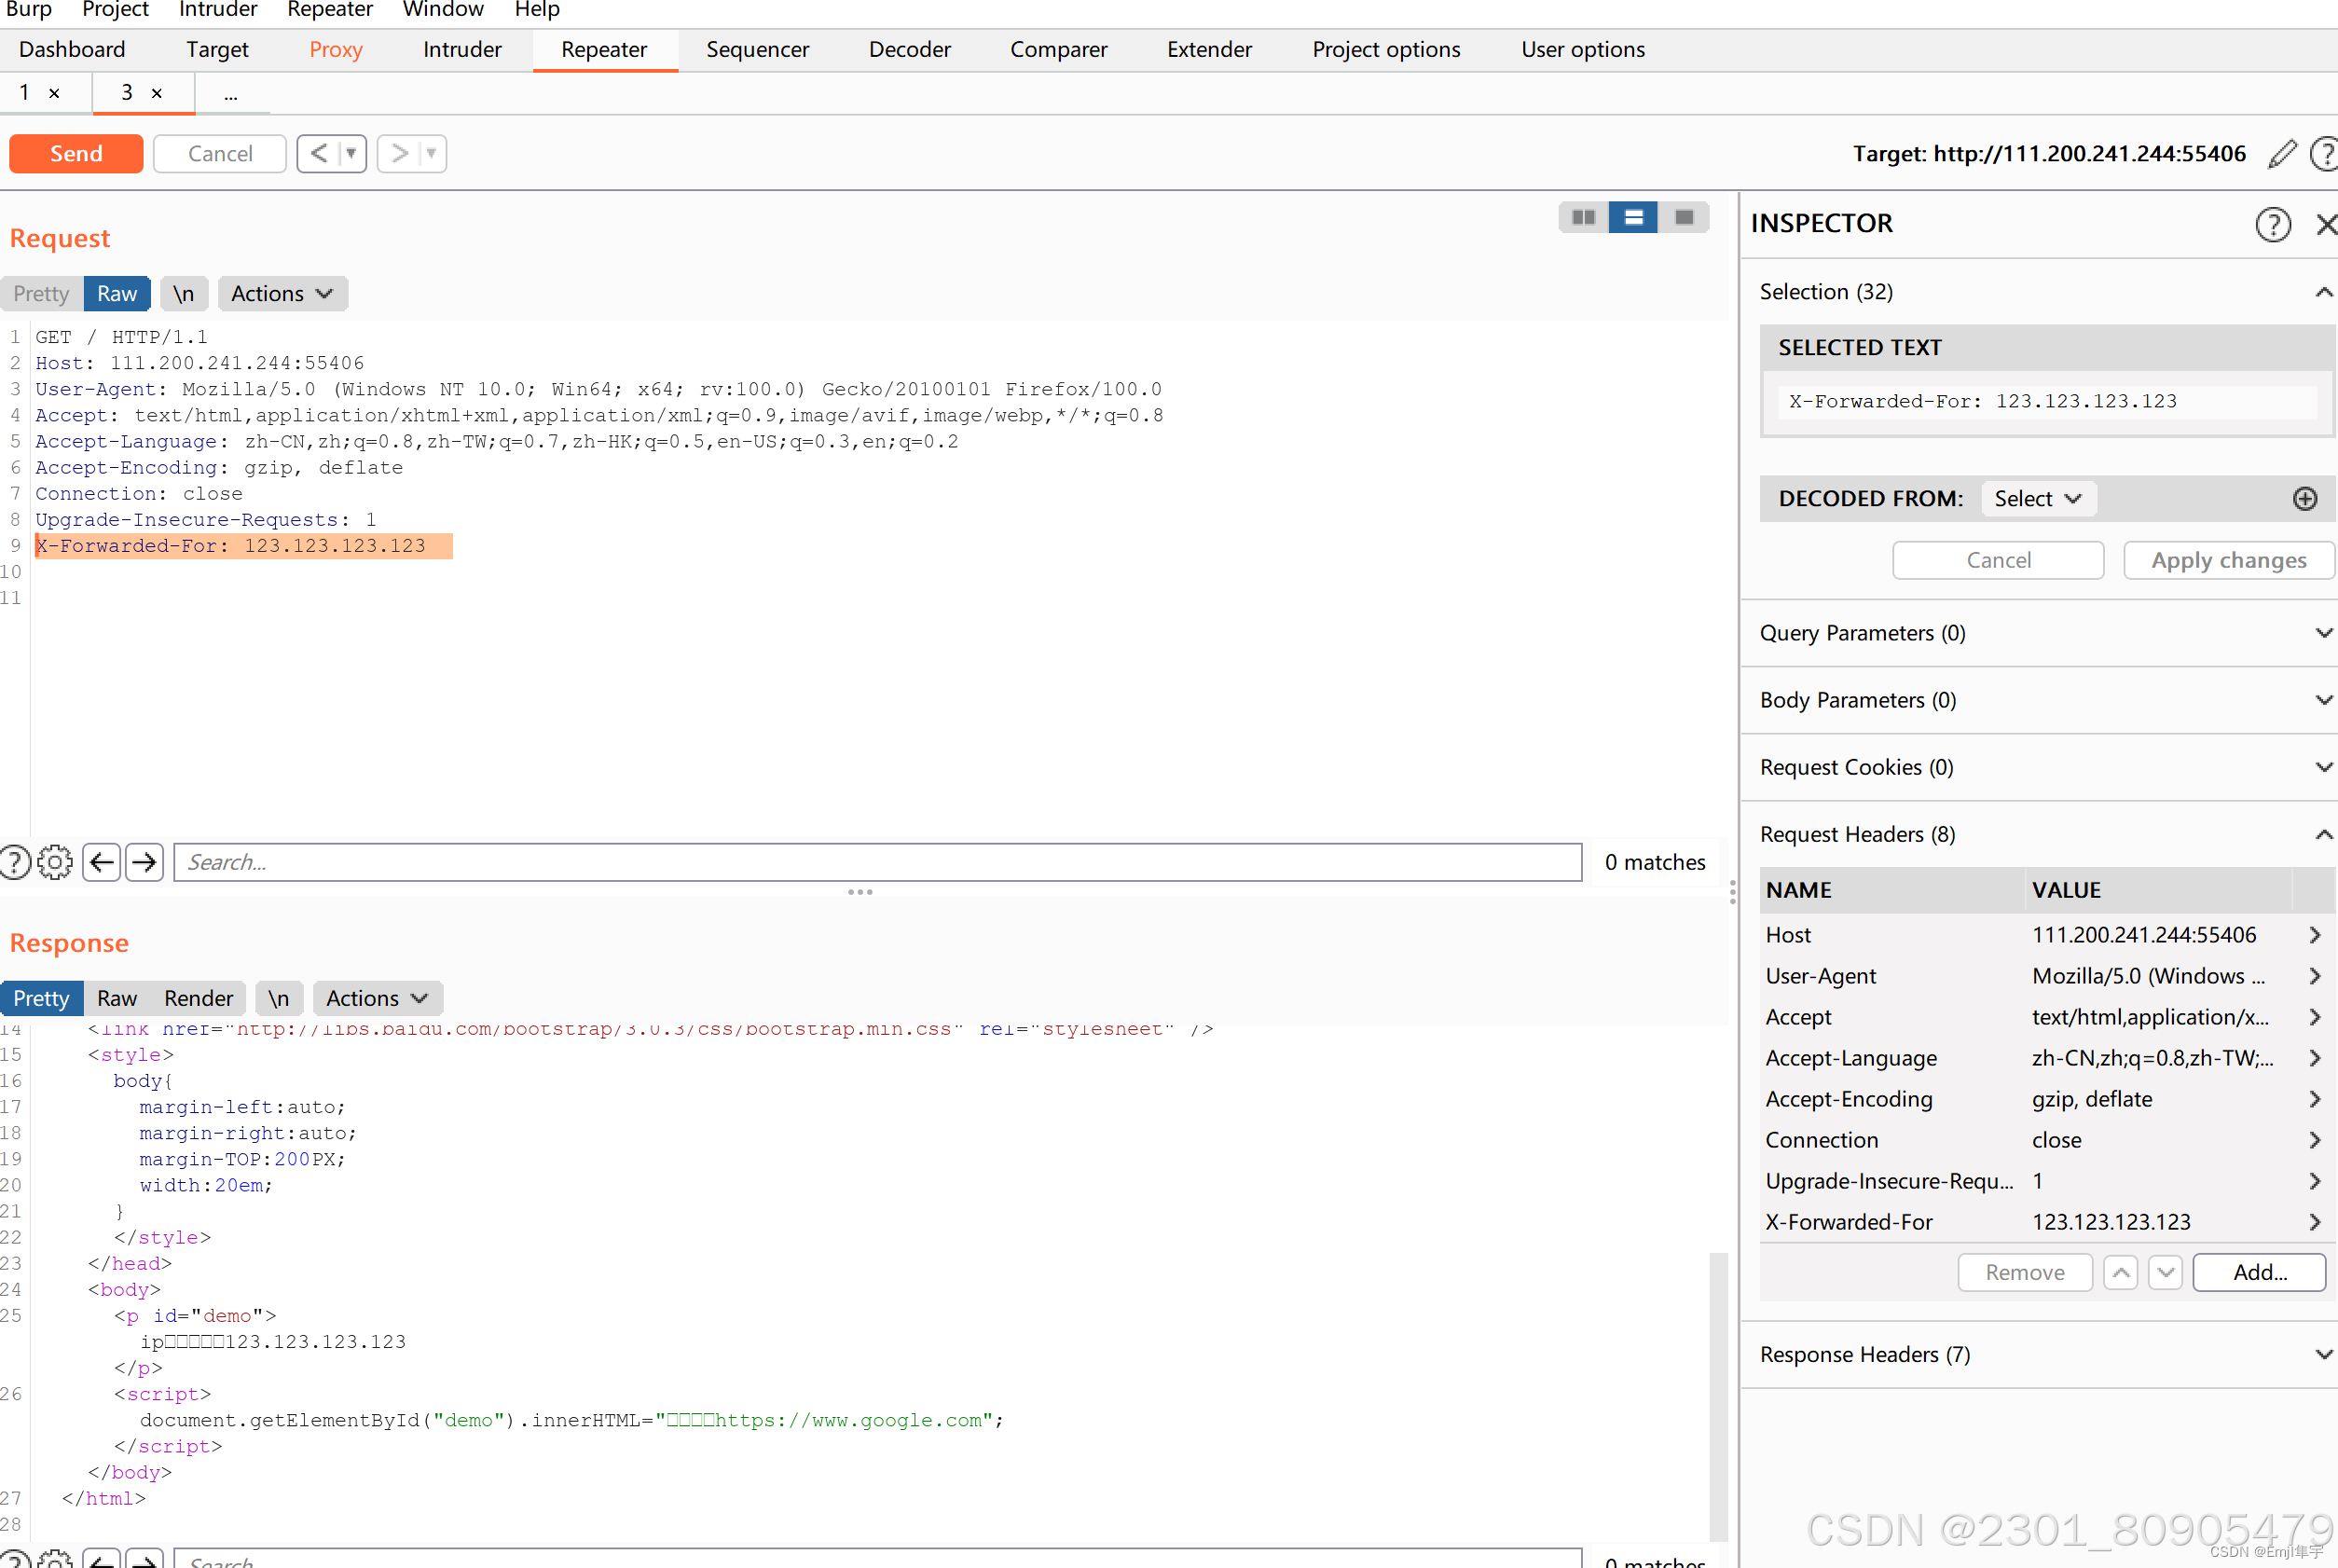Switch request view to Pretty
Screen dimensions: 2338x1568
(41, 294)
